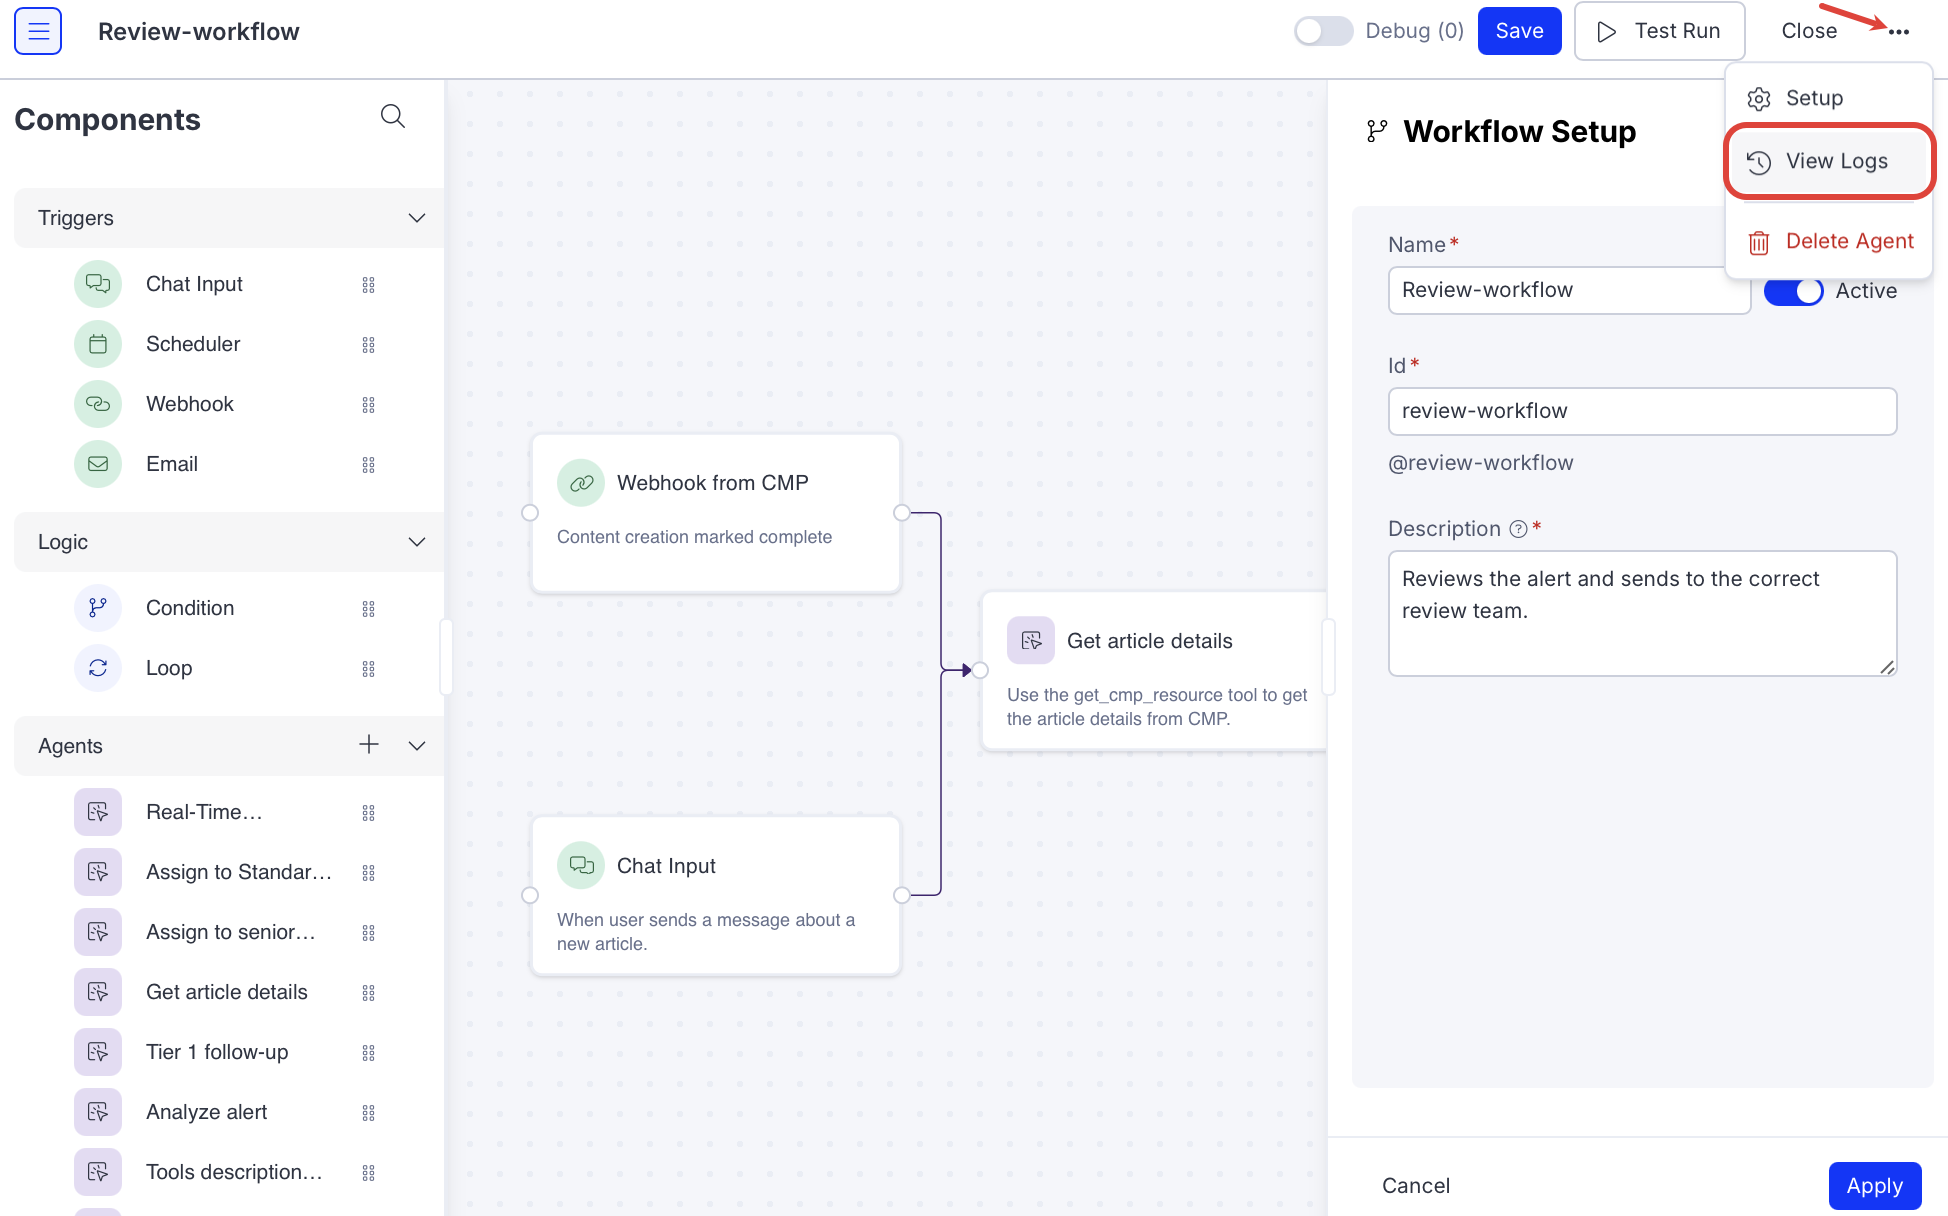Click the Webhook trigger icon
Viewport: 1948px width, 1216px height.
(98, 404)
